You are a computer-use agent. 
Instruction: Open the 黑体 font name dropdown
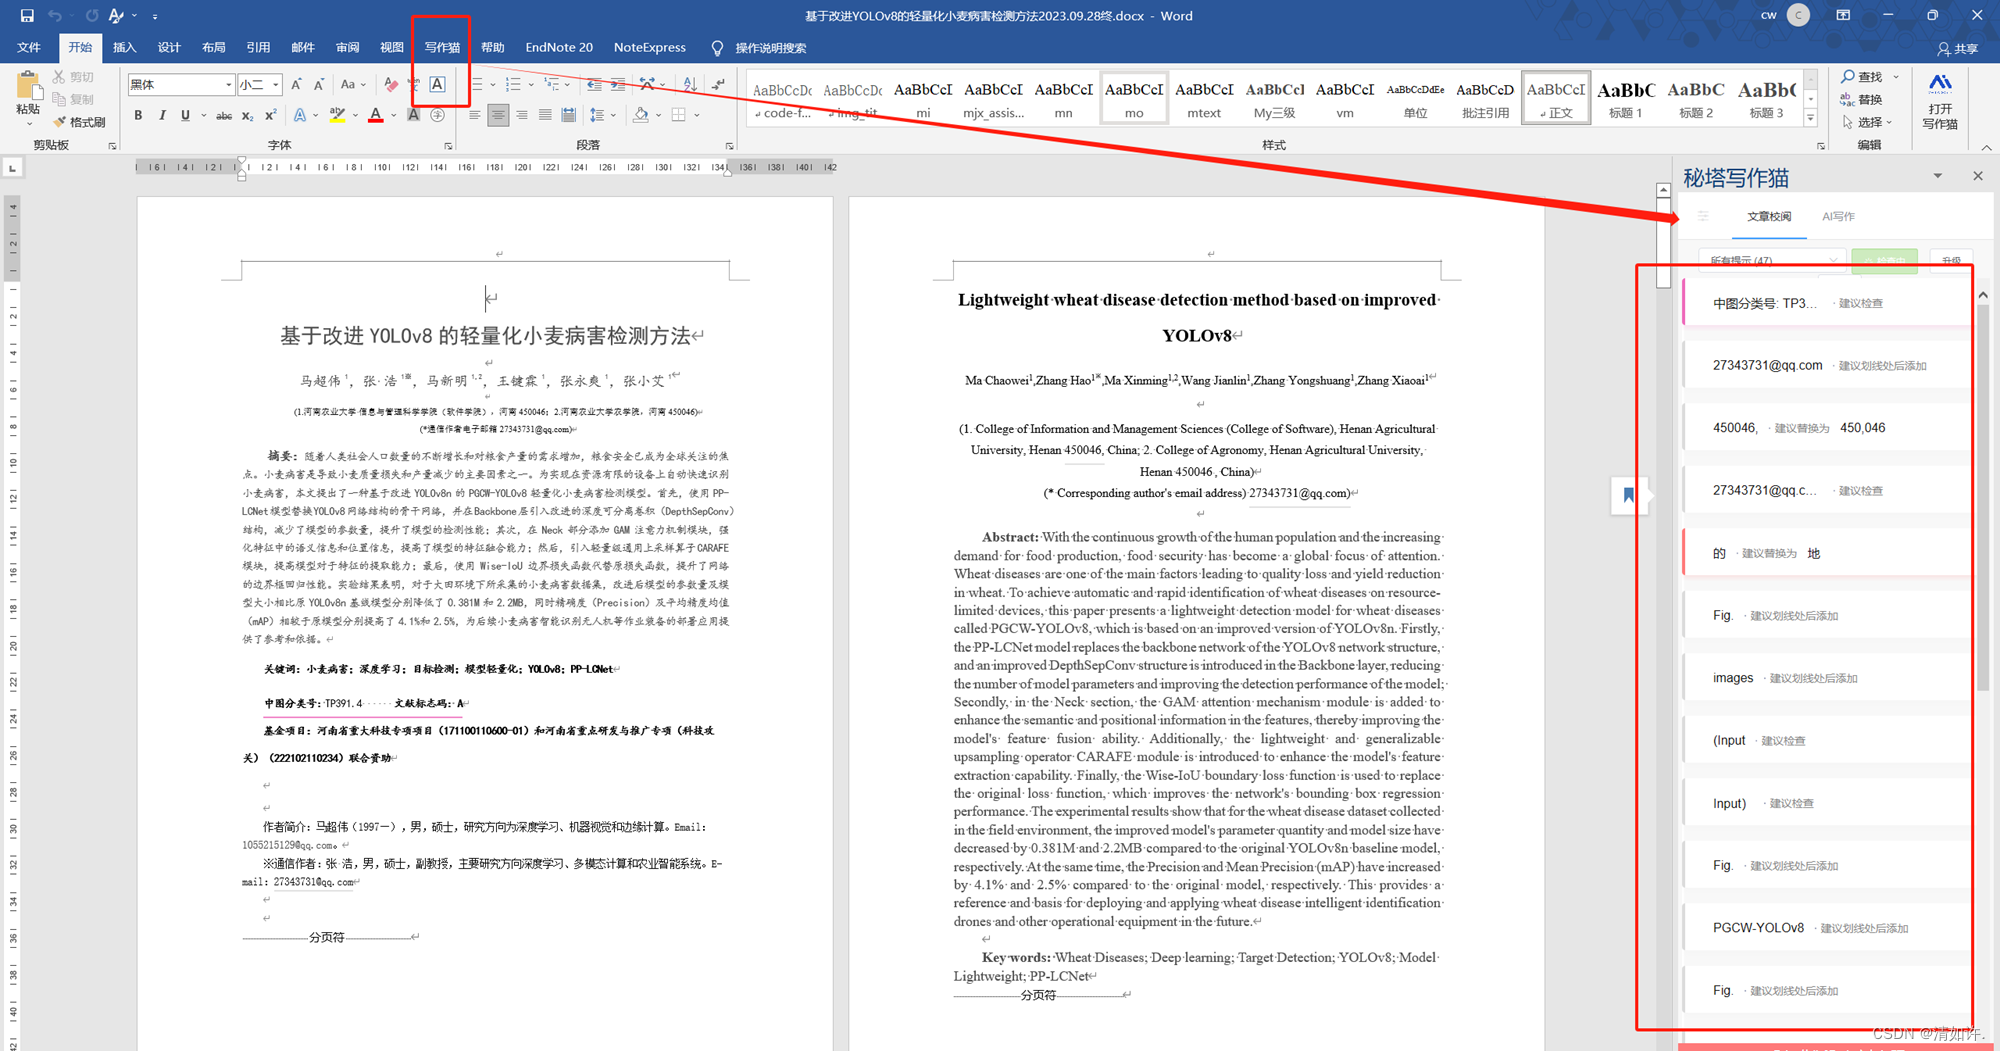point(229,85)
